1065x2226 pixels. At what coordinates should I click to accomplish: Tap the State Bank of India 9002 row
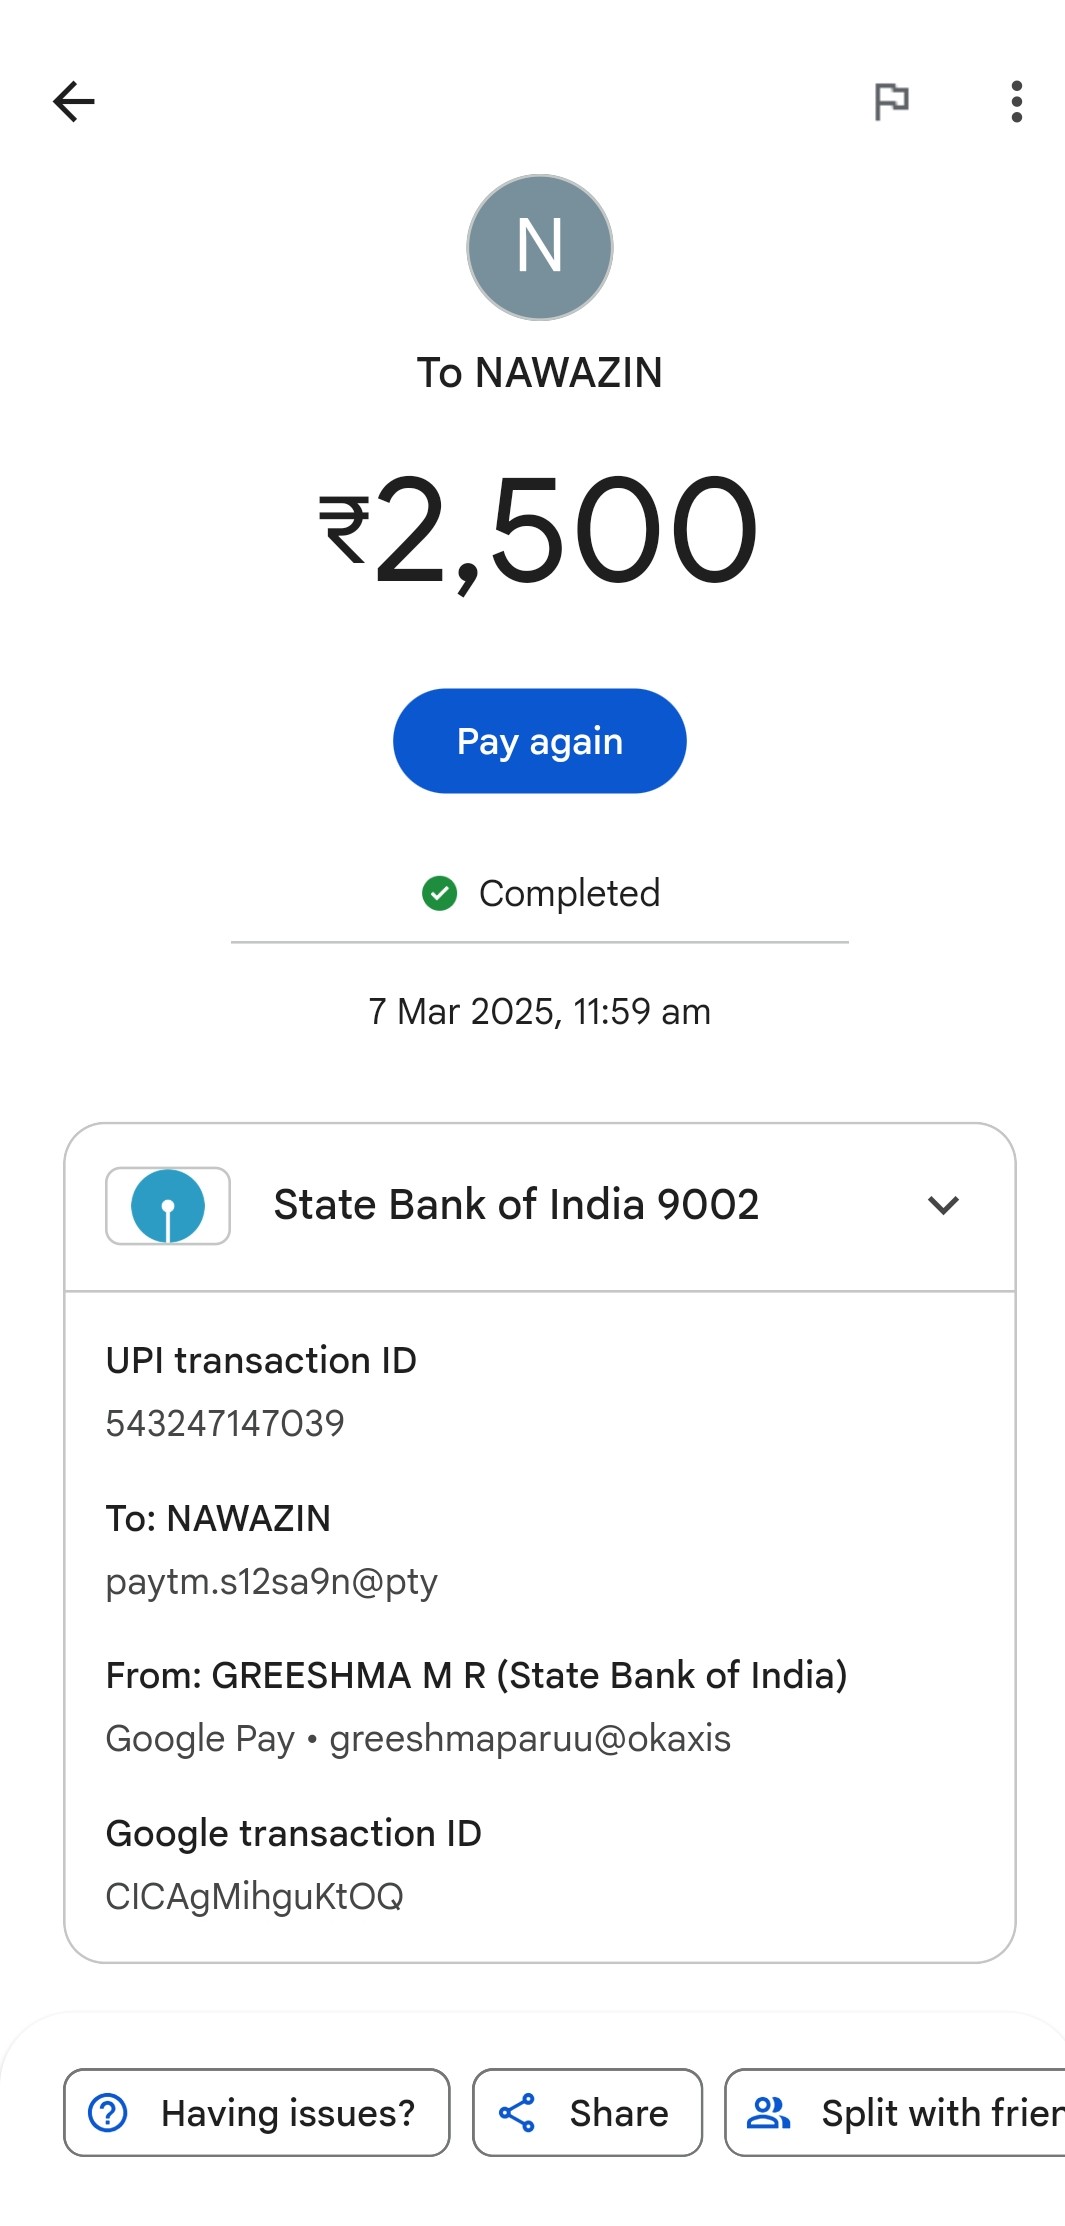(516, 1205)
